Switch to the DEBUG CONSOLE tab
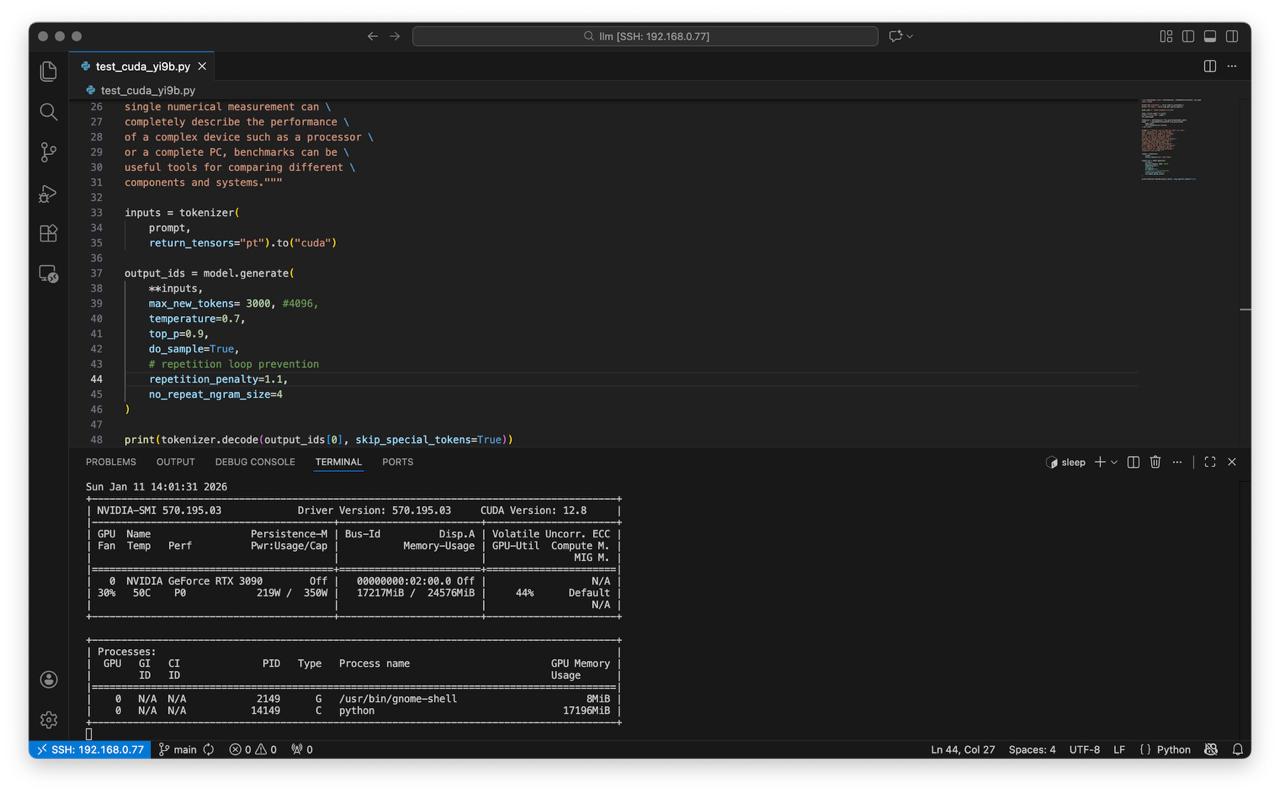This screenshot has height=794, width=1280. pos(255,462)
